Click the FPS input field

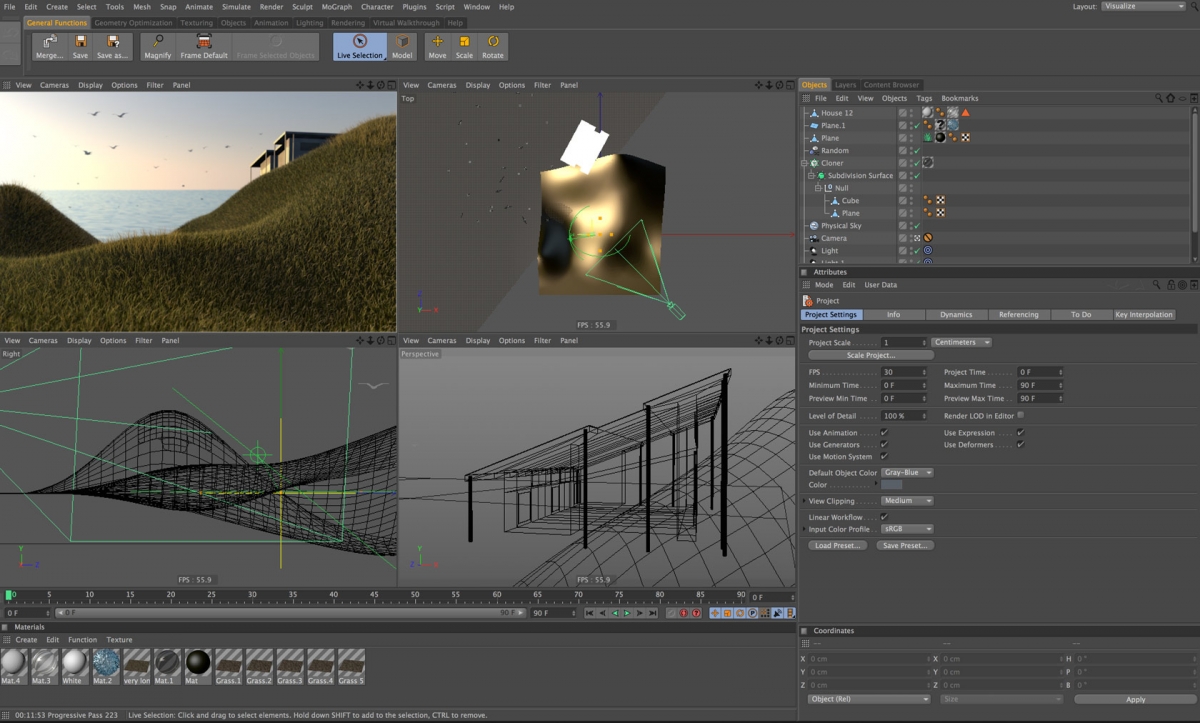tap(904, 372)
